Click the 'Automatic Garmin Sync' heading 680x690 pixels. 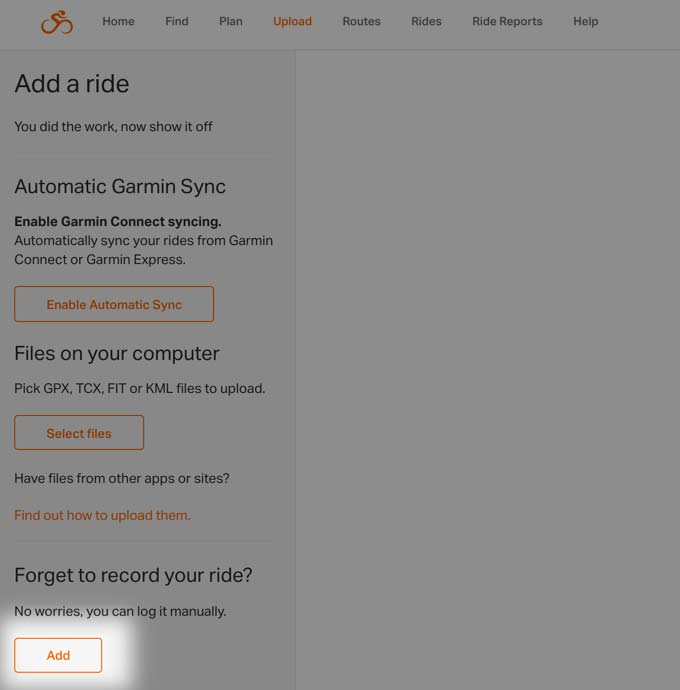[x=120, y=187]
